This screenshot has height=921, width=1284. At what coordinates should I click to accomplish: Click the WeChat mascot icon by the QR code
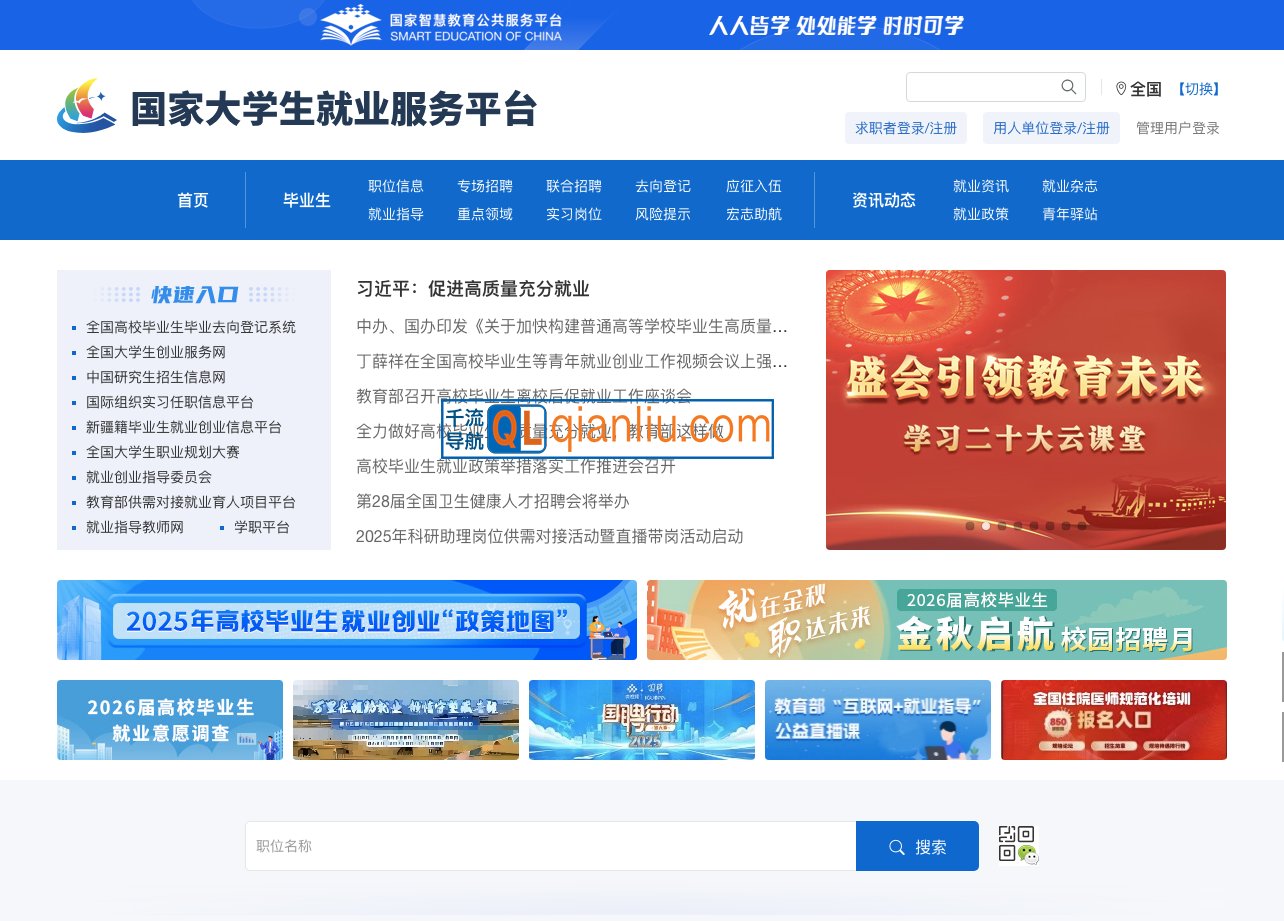(1027, 854)
